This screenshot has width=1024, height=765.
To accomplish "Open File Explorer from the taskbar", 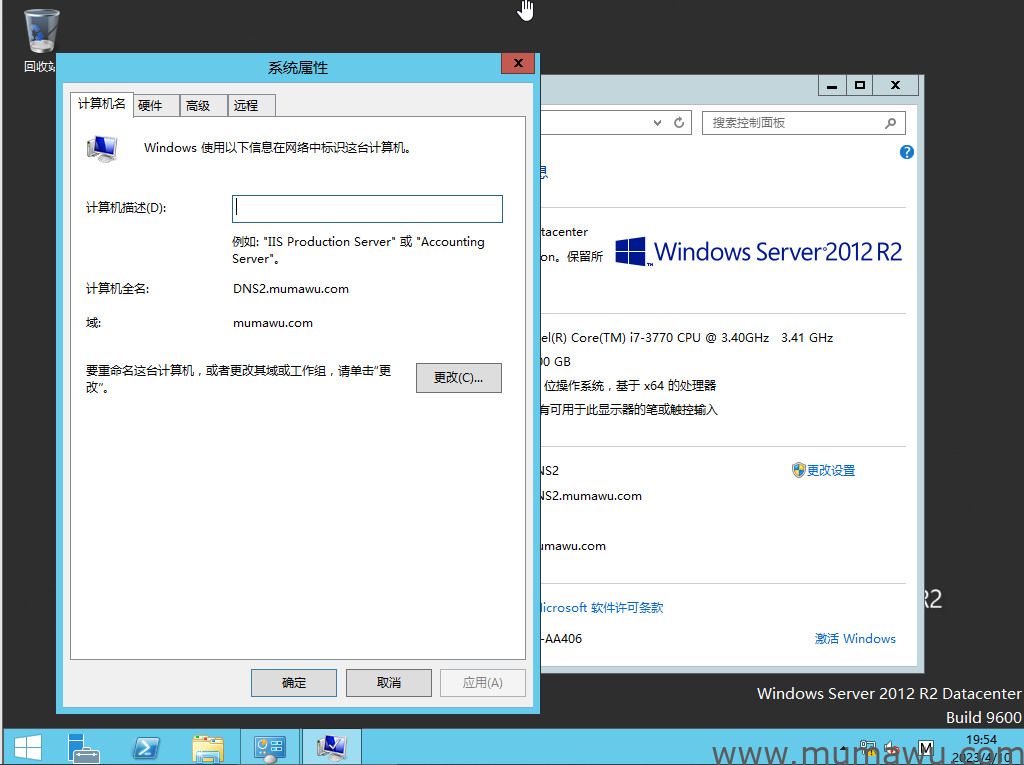I will [x=208, y=747].
